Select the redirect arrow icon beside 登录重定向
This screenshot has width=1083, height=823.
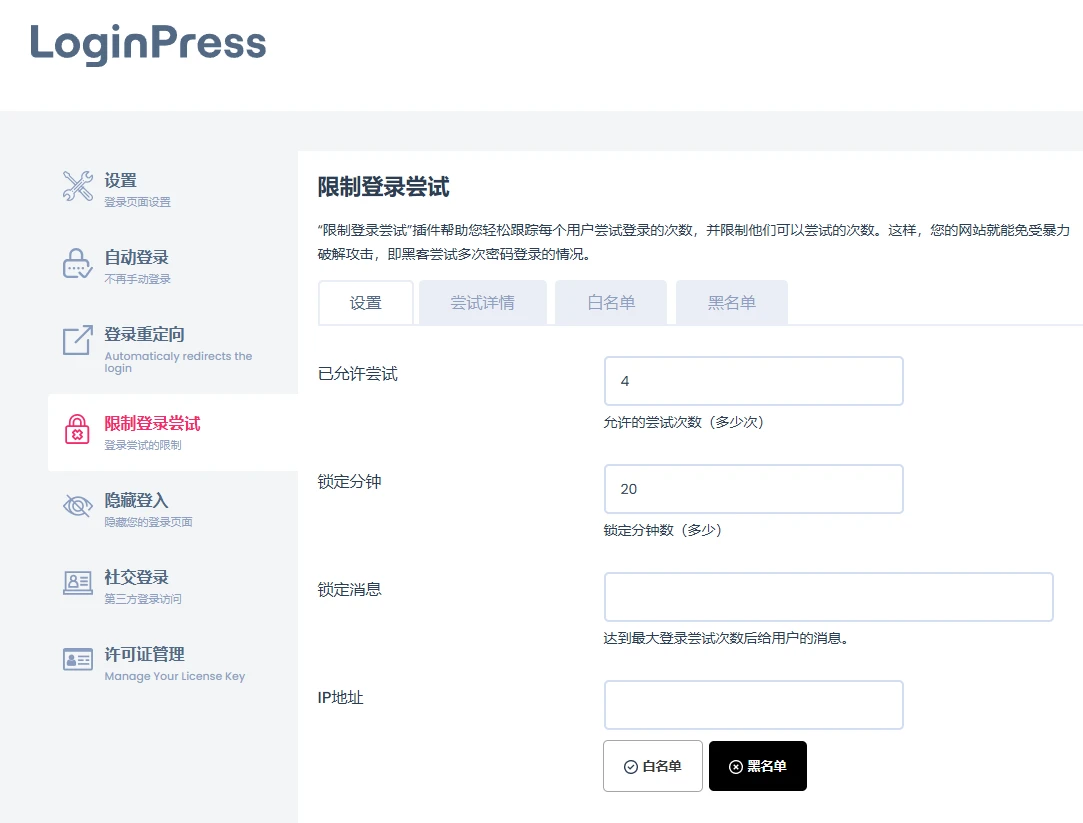[77, 341]
